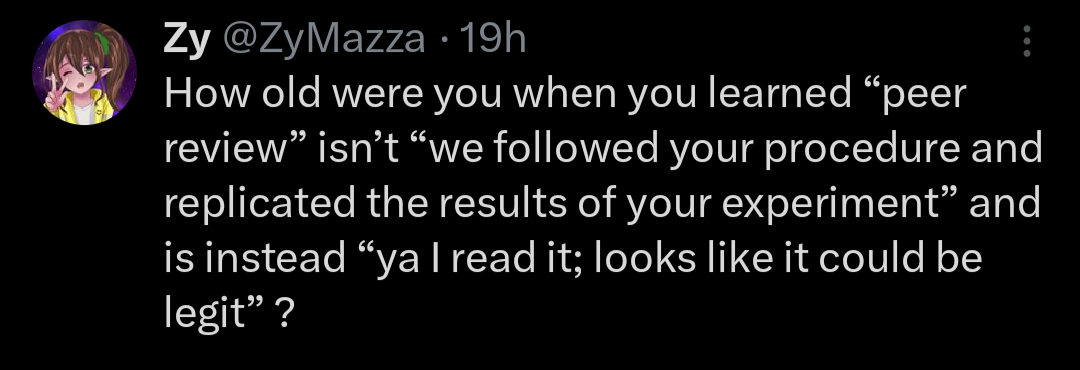Click the tweet line starting "How old were you"

(565, 95)
